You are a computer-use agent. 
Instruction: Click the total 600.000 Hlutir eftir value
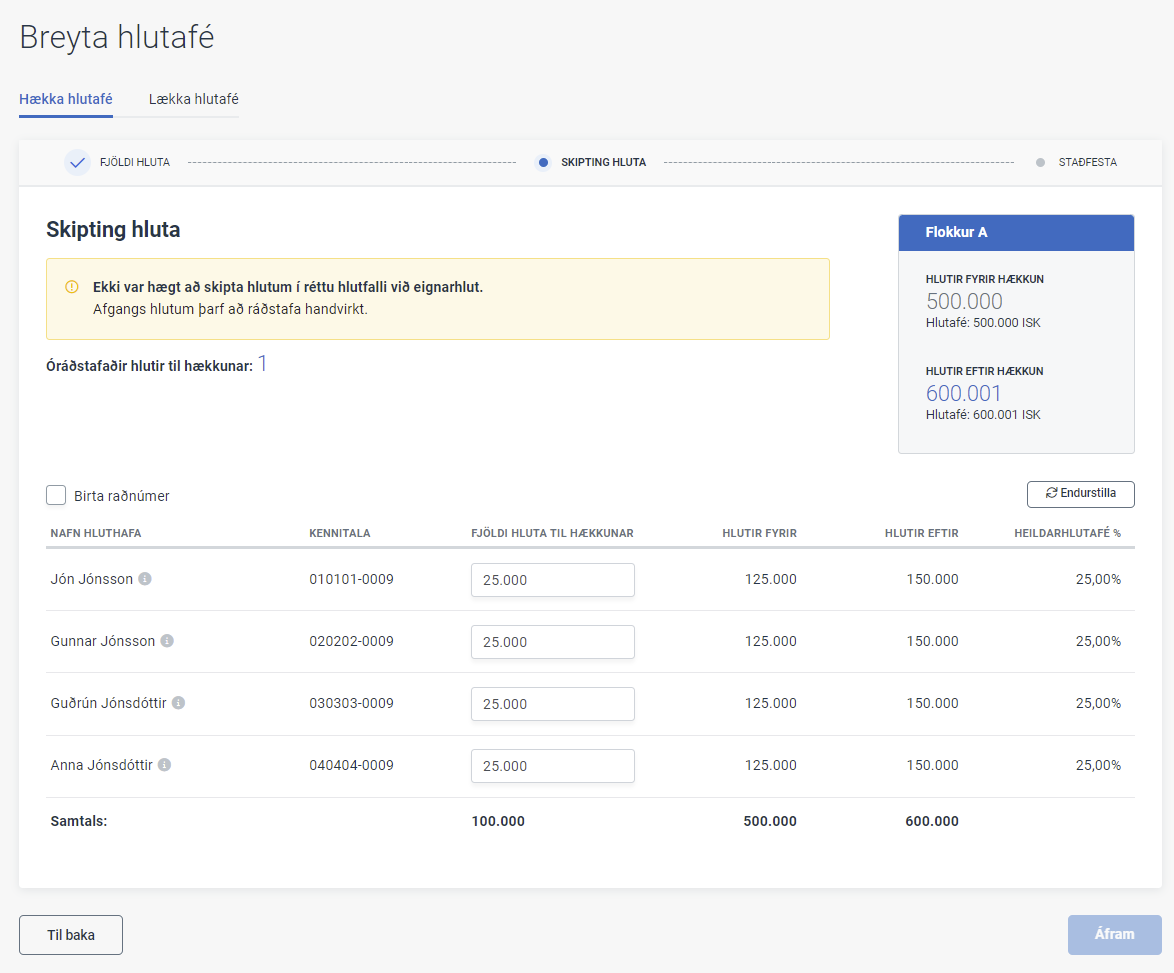931,821
